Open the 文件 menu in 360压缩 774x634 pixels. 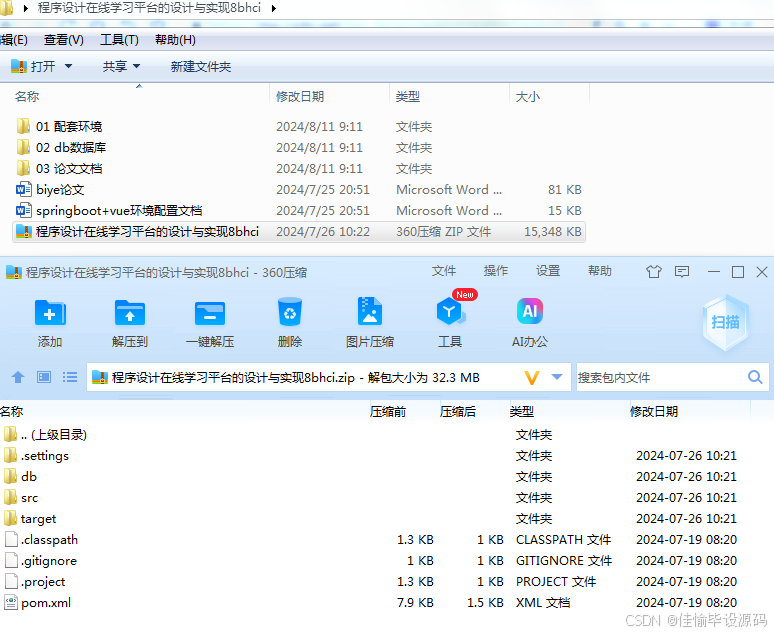click(x=444, y=271)
